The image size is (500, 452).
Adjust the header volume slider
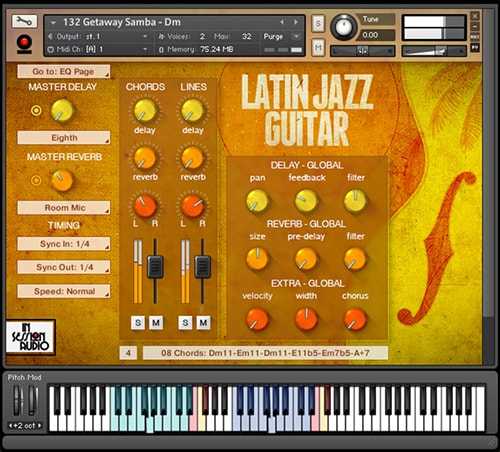(x=434, y=51)
